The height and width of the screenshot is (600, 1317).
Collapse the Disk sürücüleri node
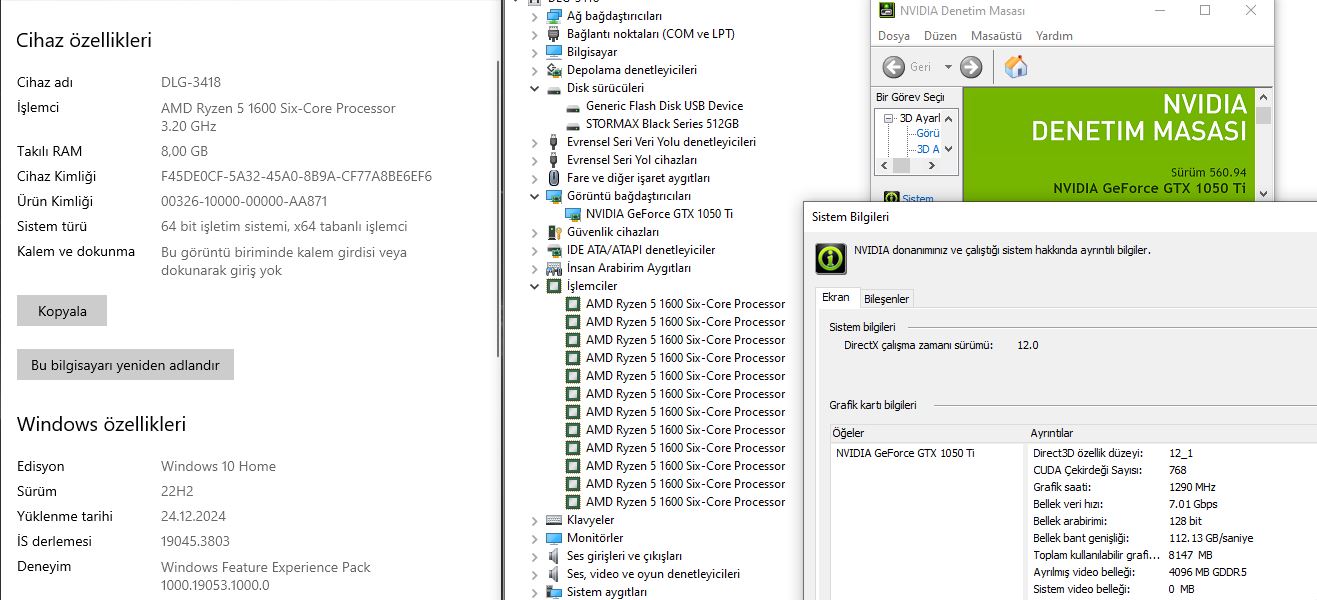click(x=535, y=88)
